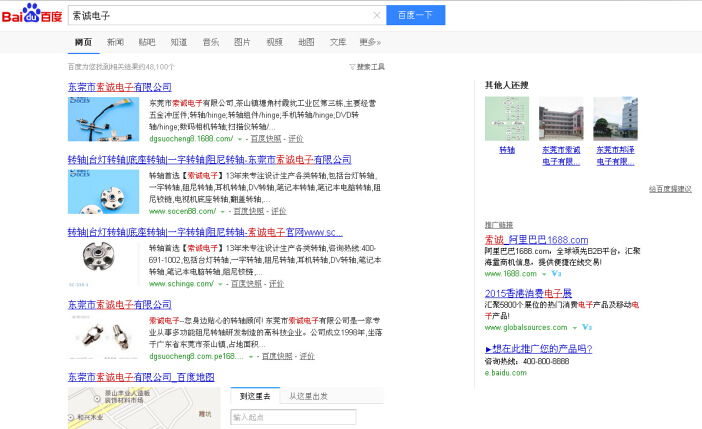Click the map preview image
This screenshot has height=429, width=702.
(x=144, y=408)
